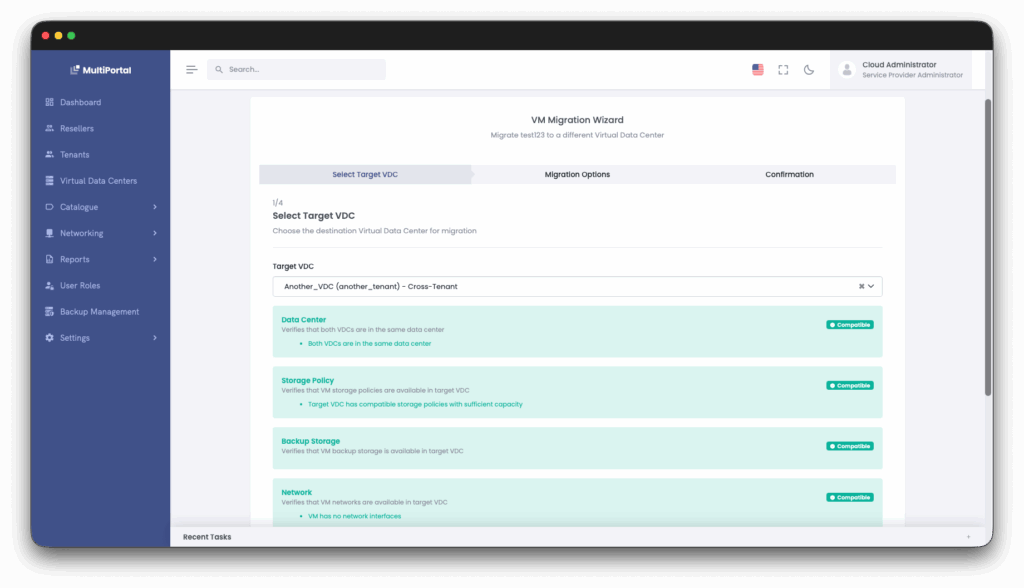Click the fullscreen icon in top bar
This screenshot has width=1024, height=588.
pyautogui.click(x=783, y=69)
